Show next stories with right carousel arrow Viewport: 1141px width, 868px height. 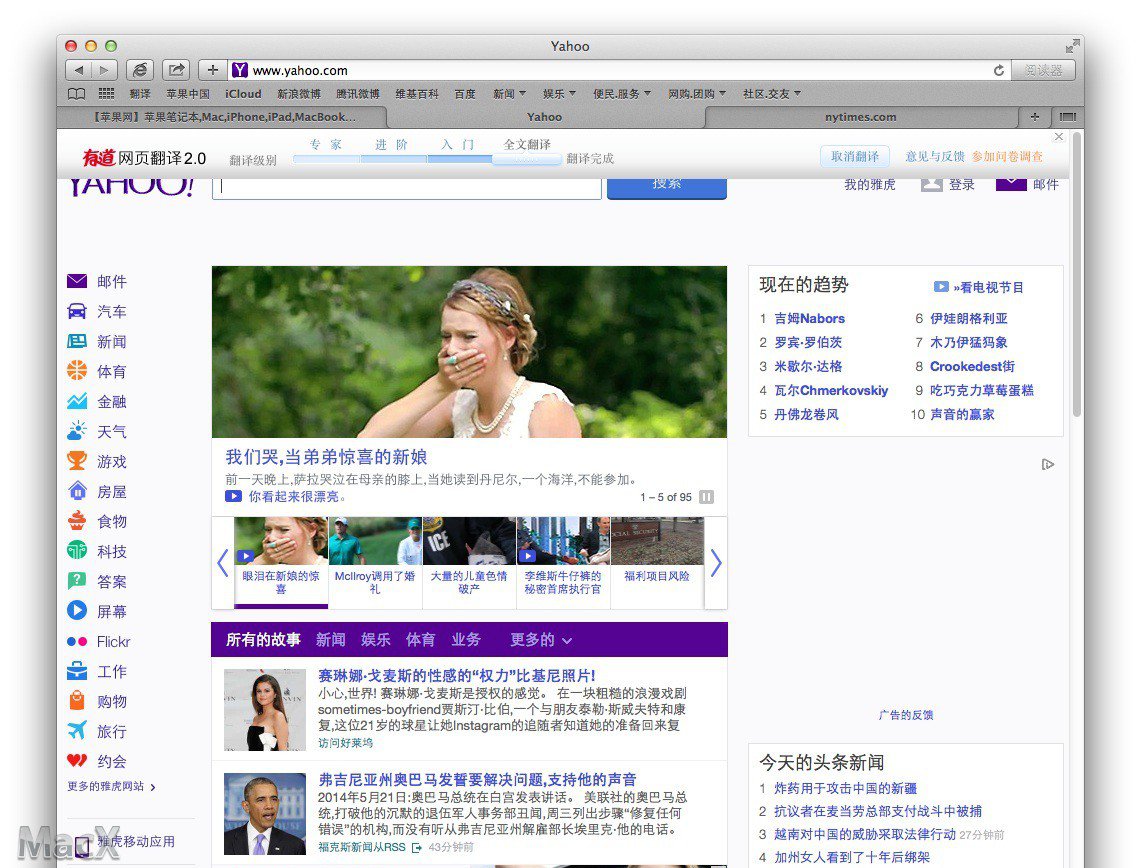click(x=715, y=563)
